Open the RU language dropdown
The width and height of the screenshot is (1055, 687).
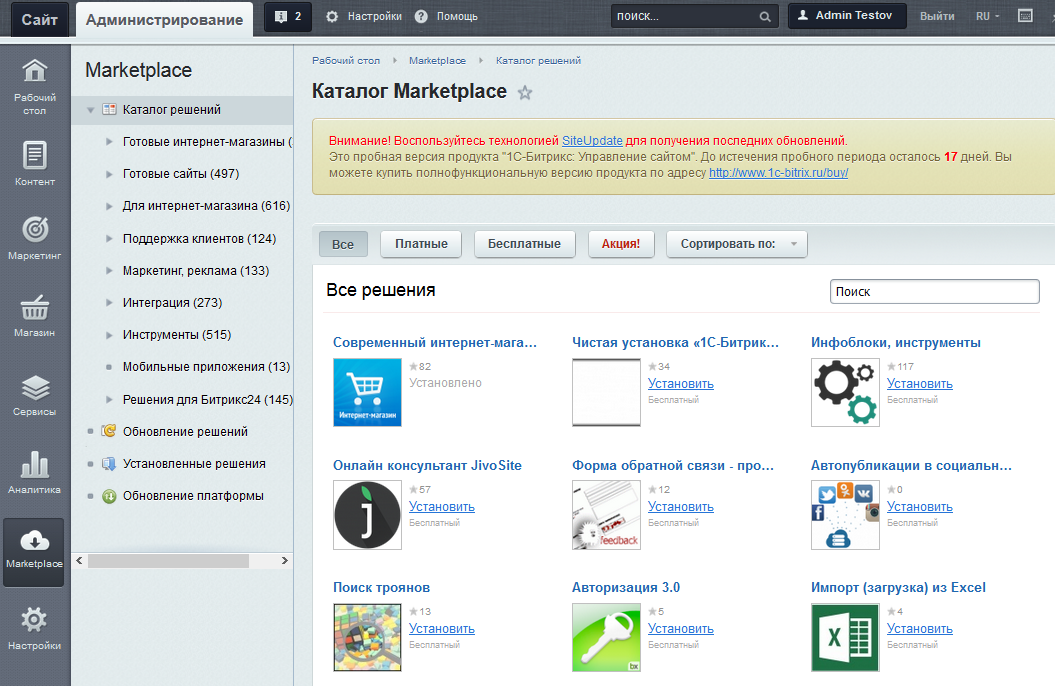[987, 16]
